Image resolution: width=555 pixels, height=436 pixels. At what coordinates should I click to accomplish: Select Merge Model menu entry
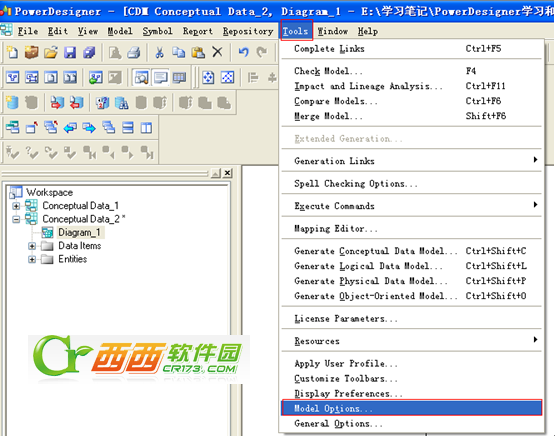pos(411,116)
